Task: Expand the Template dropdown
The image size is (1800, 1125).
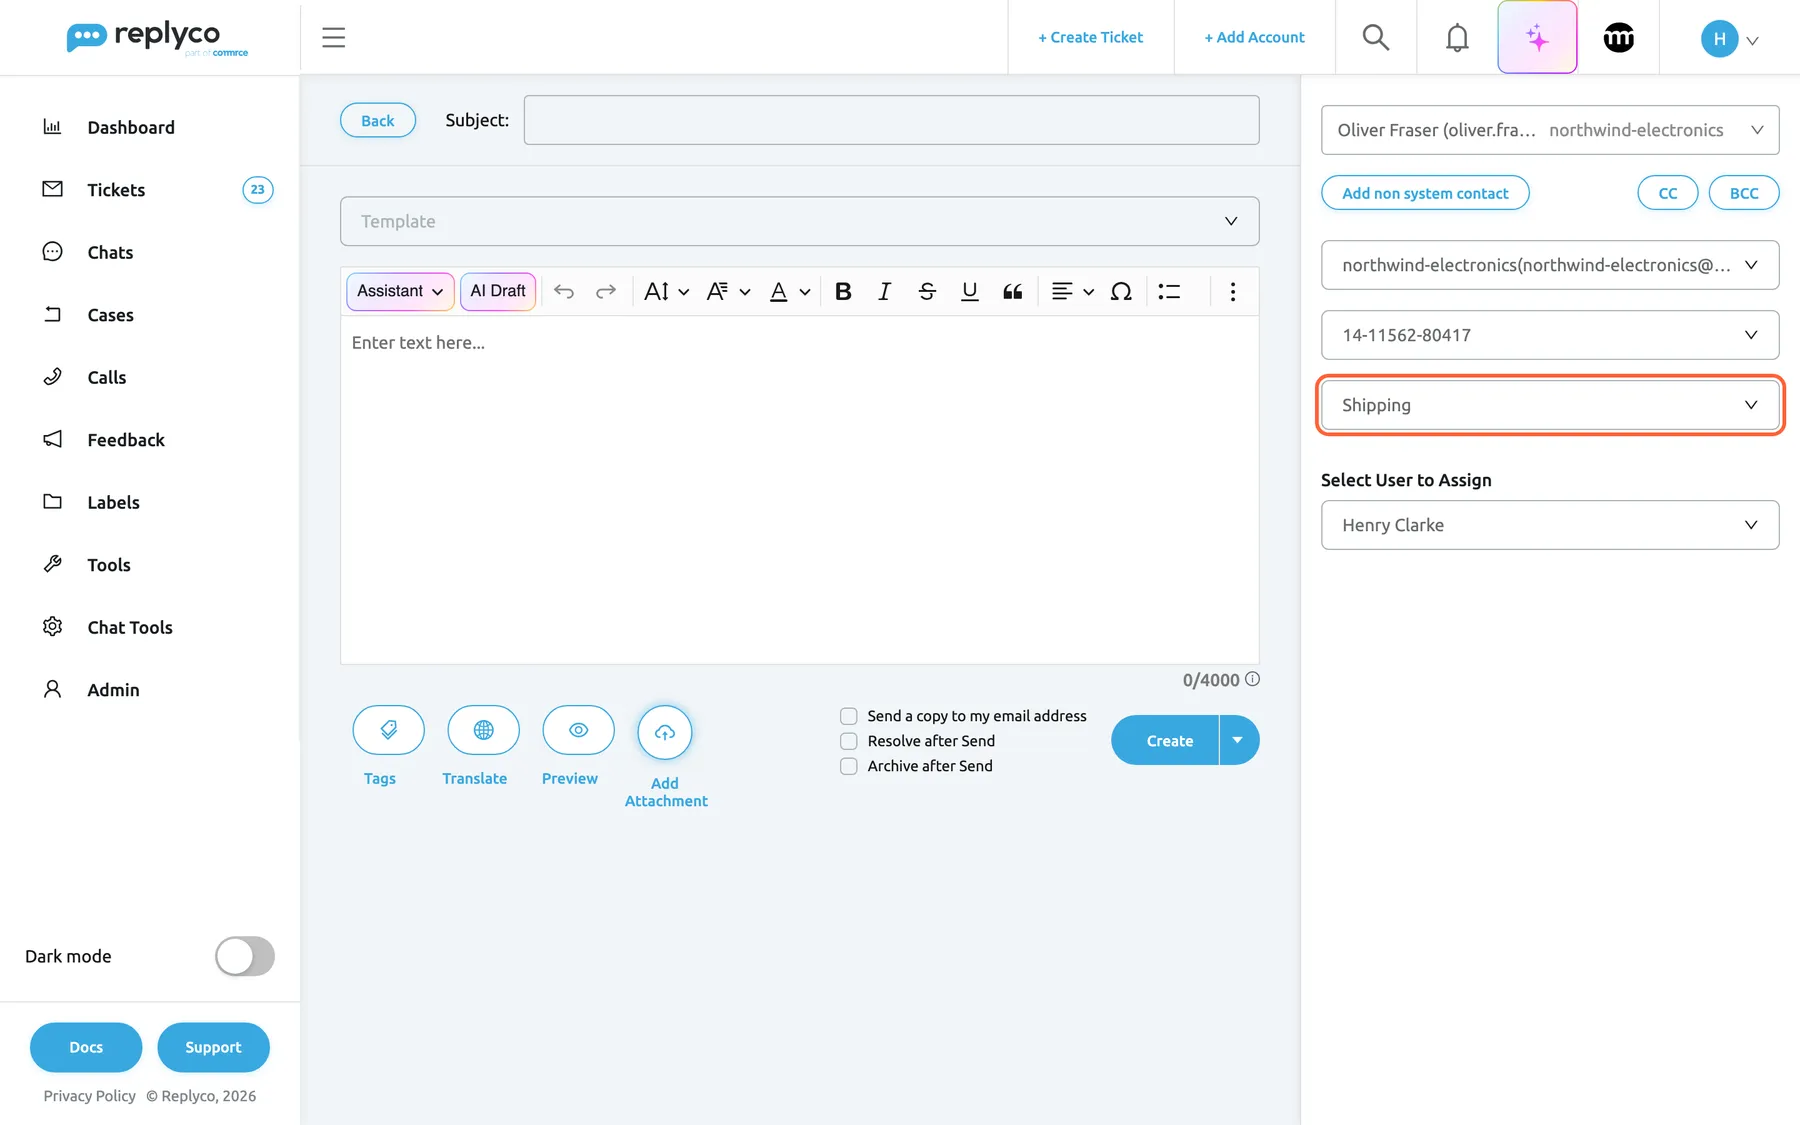Action: click(x=799, y=221)
